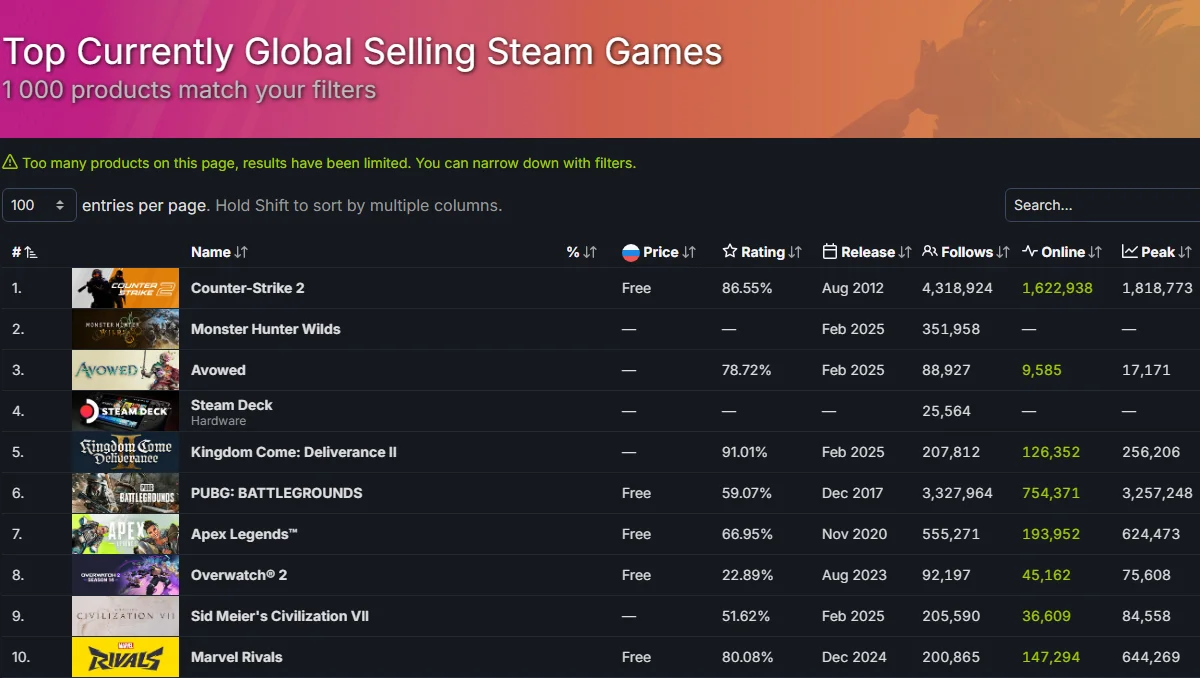Image resolution: width=1200 pixels, height=678 pixels.
Task: Open Marvel Rivals link
Action: (237, 657)
